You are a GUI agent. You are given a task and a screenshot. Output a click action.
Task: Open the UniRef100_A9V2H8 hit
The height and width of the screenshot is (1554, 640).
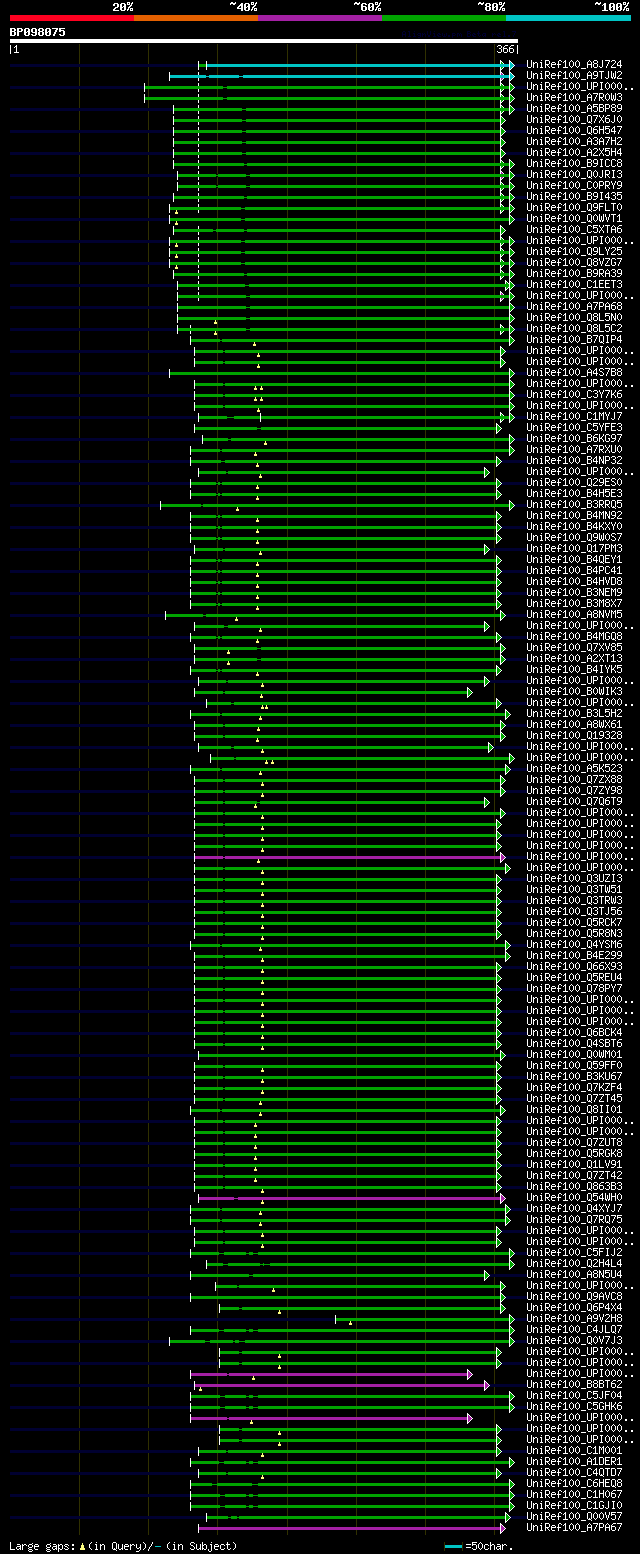click(x=574, y=1319)
